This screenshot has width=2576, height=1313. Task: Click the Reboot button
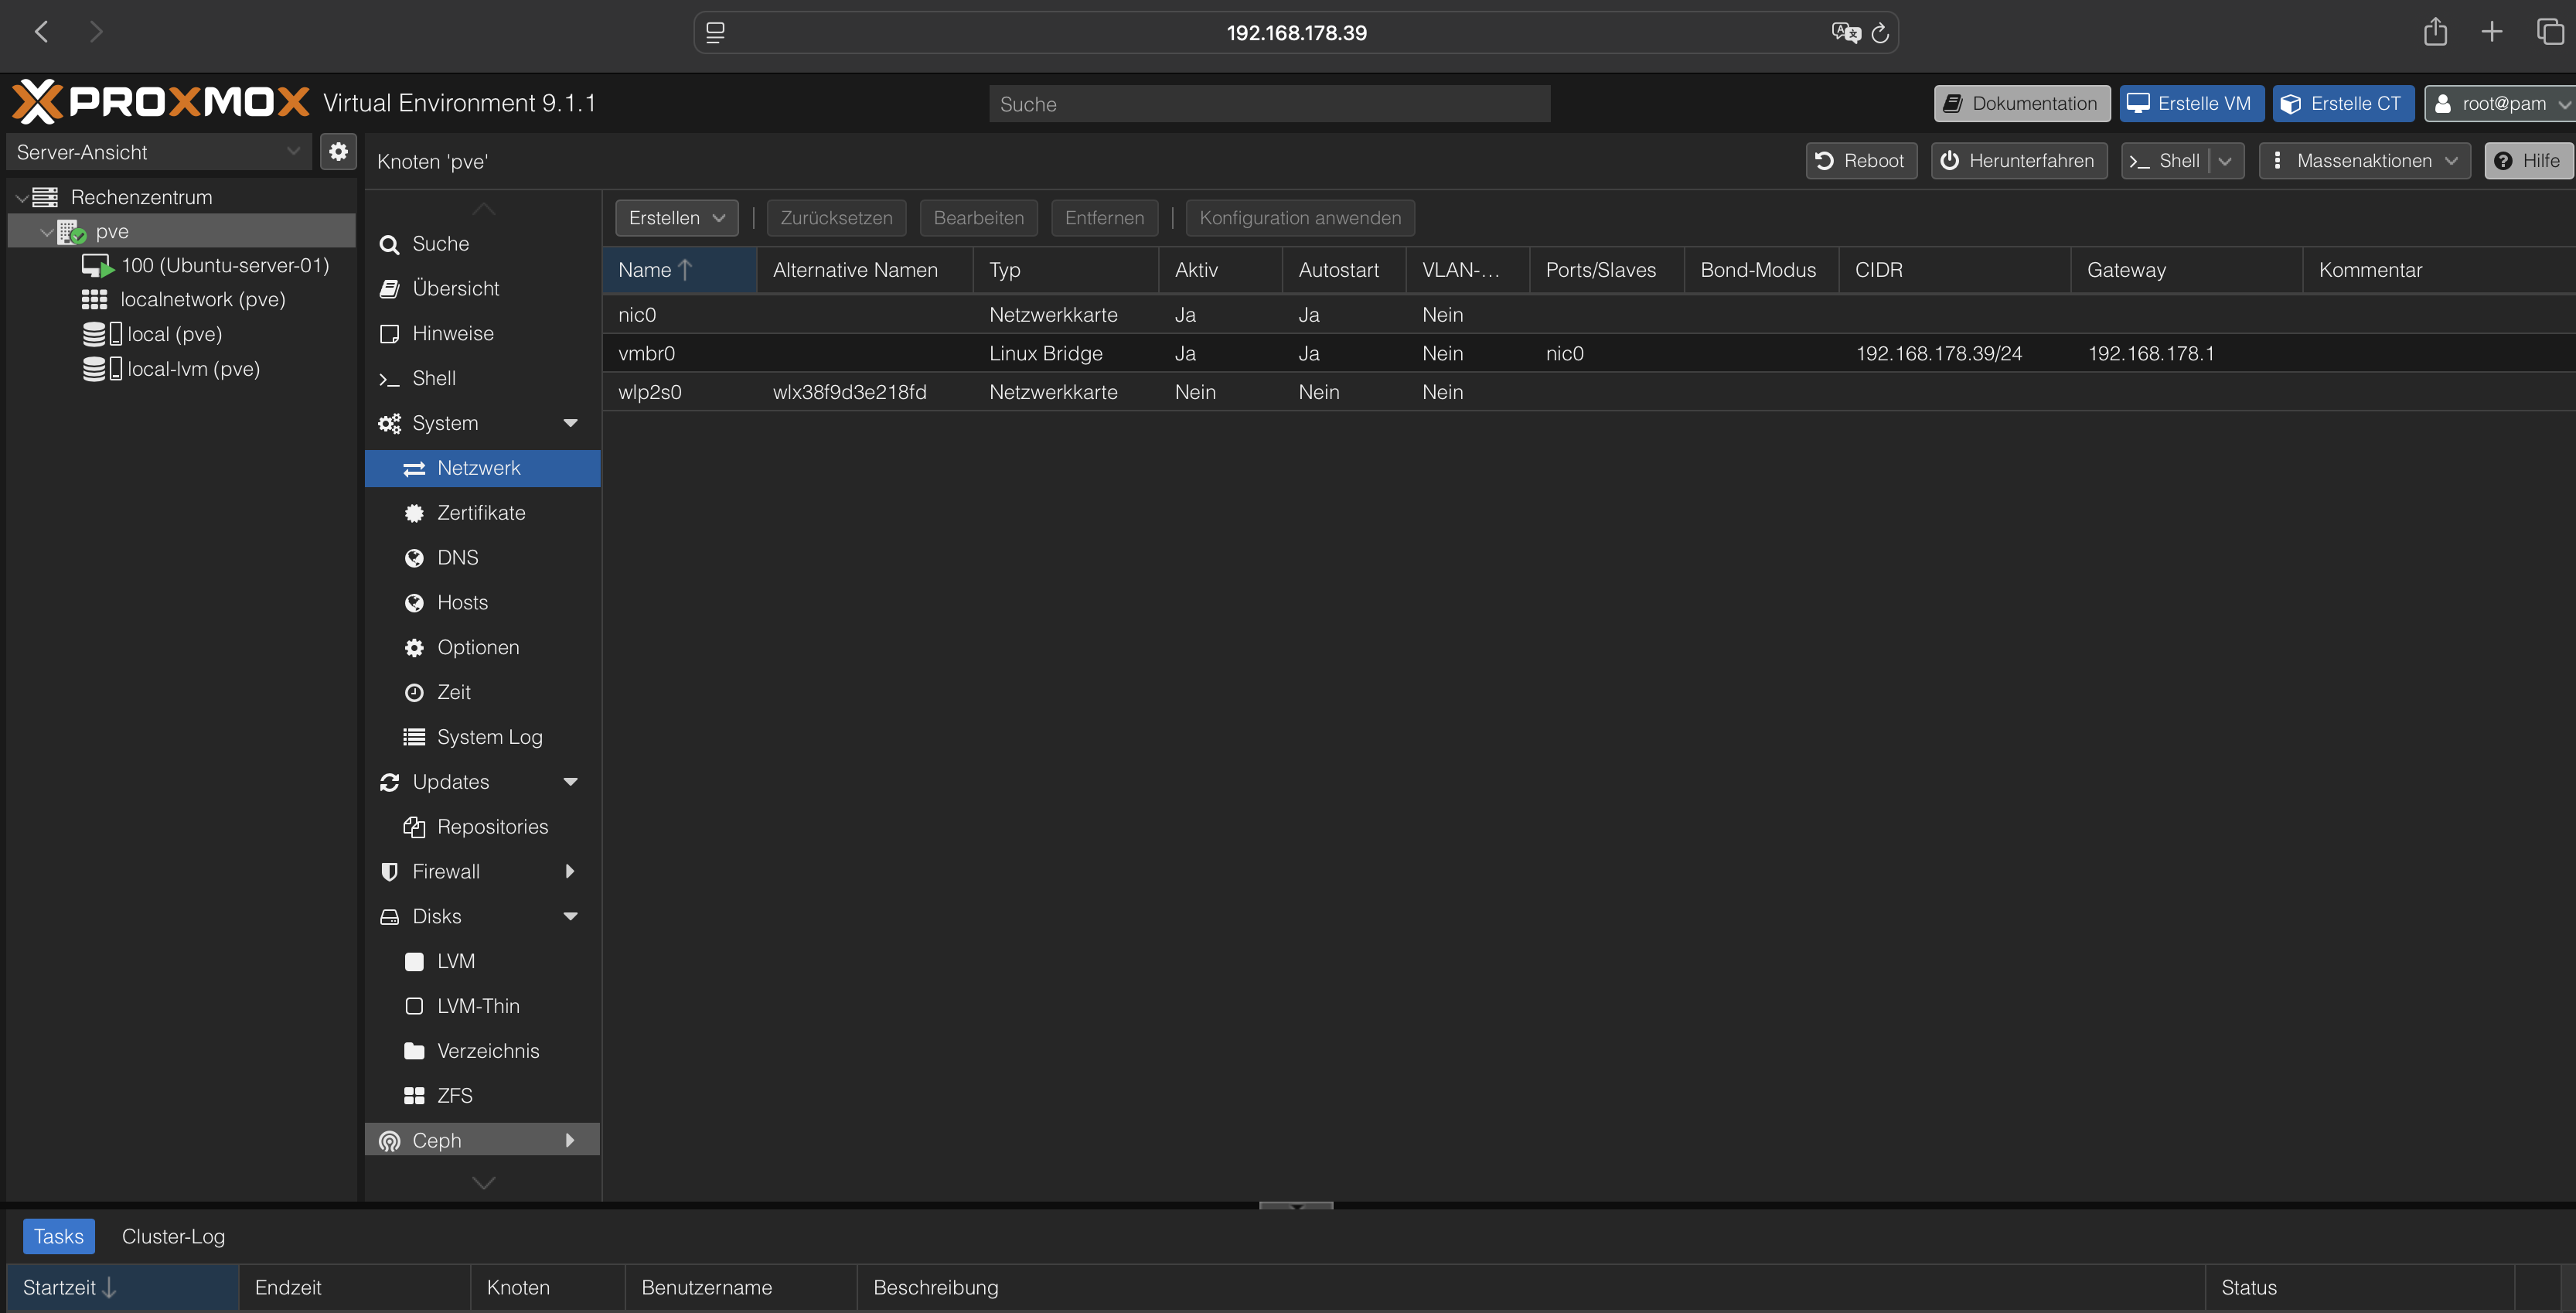1860,161
